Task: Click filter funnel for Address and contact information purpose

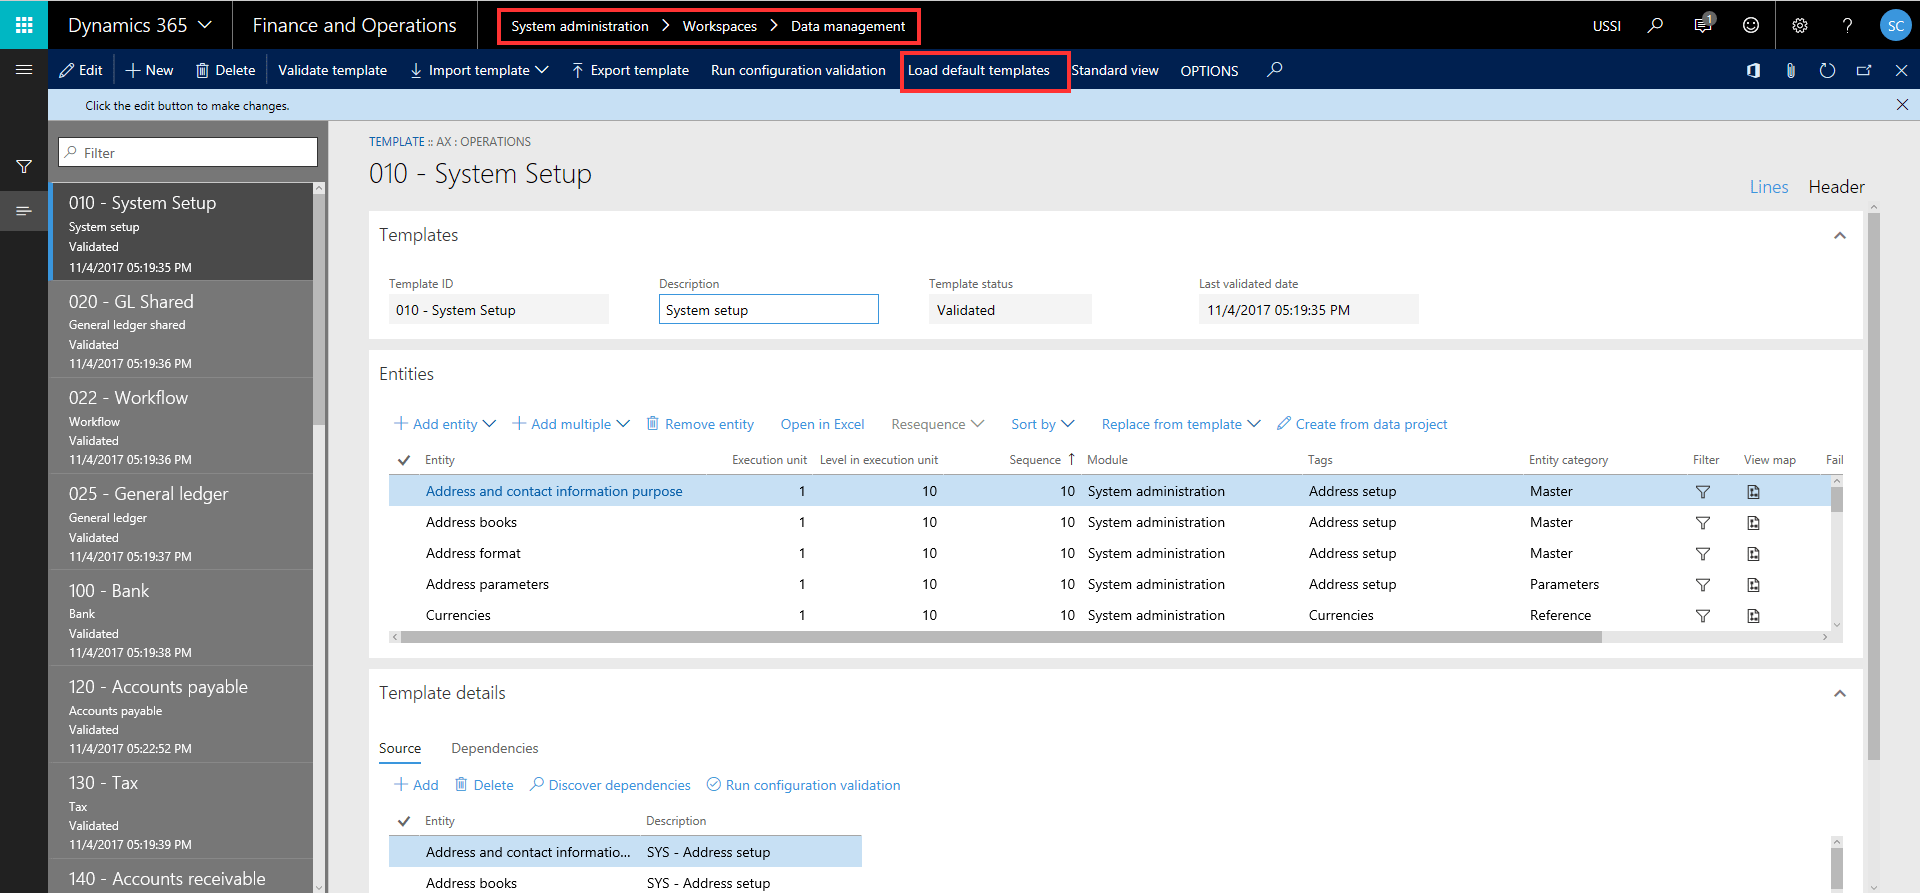Action: pyautogui.click(x=1702, y=491)
